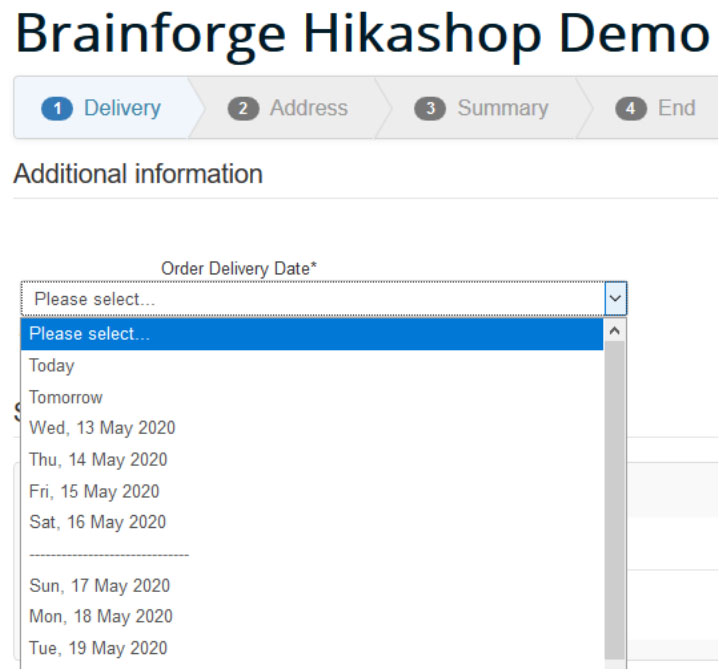Click the step 3 number badge
719x672 pixels.
pos(430,109)
